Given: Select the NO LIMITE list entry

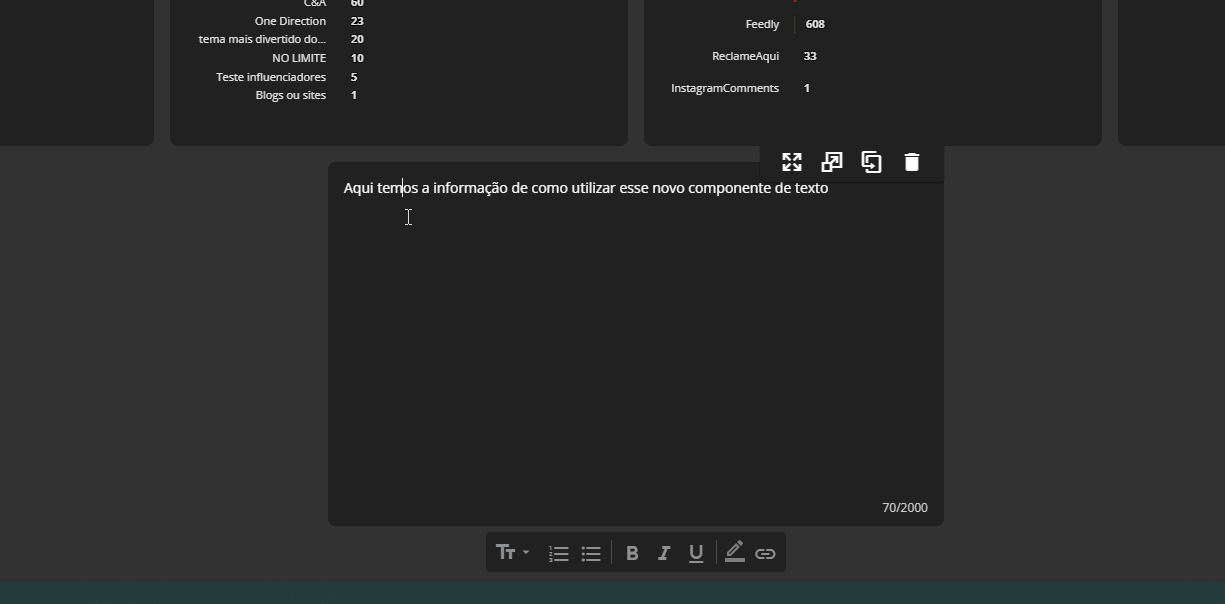Looking at the screenshot, I should 299,58.
